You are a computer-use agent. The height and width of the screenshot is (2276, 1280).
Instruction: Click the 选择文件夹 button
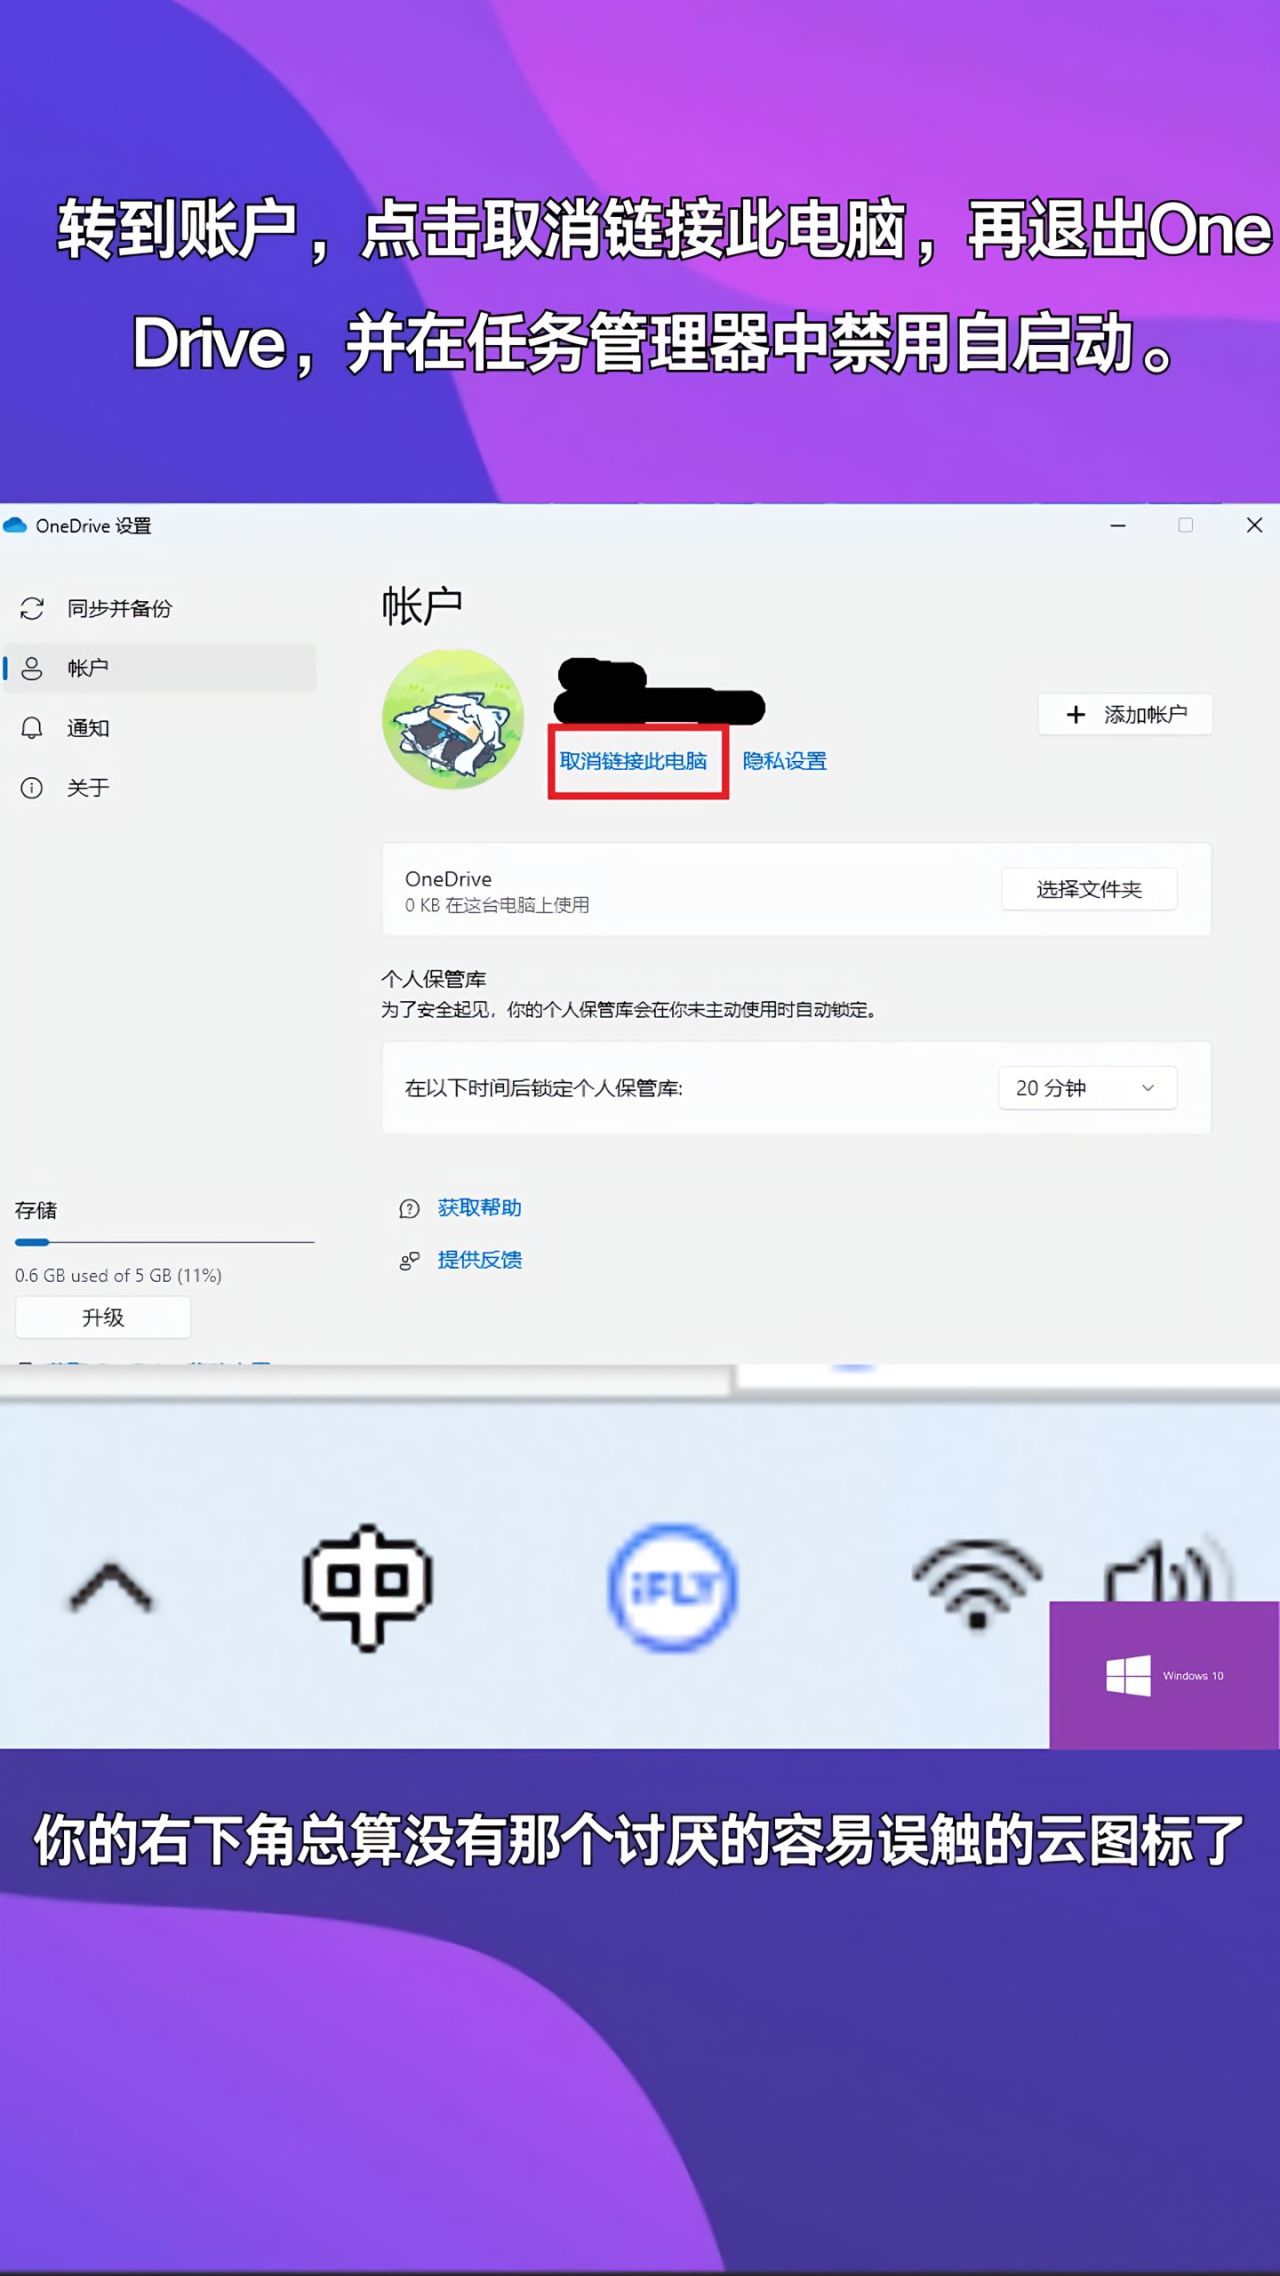point(1089,889)
